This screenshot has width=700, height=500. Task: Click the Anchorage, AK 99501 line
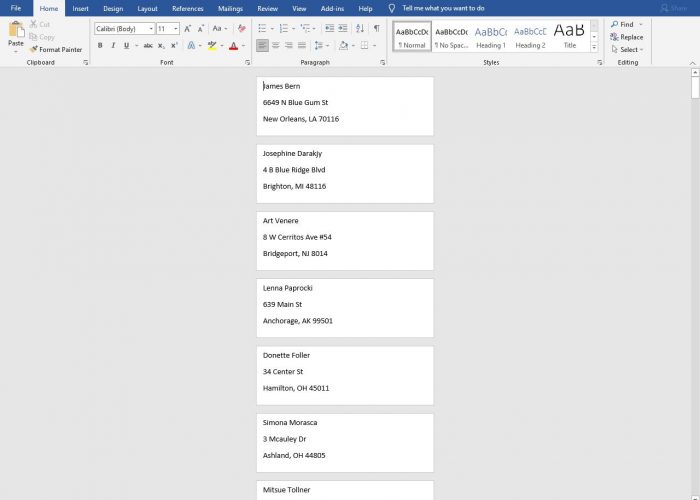298,321
